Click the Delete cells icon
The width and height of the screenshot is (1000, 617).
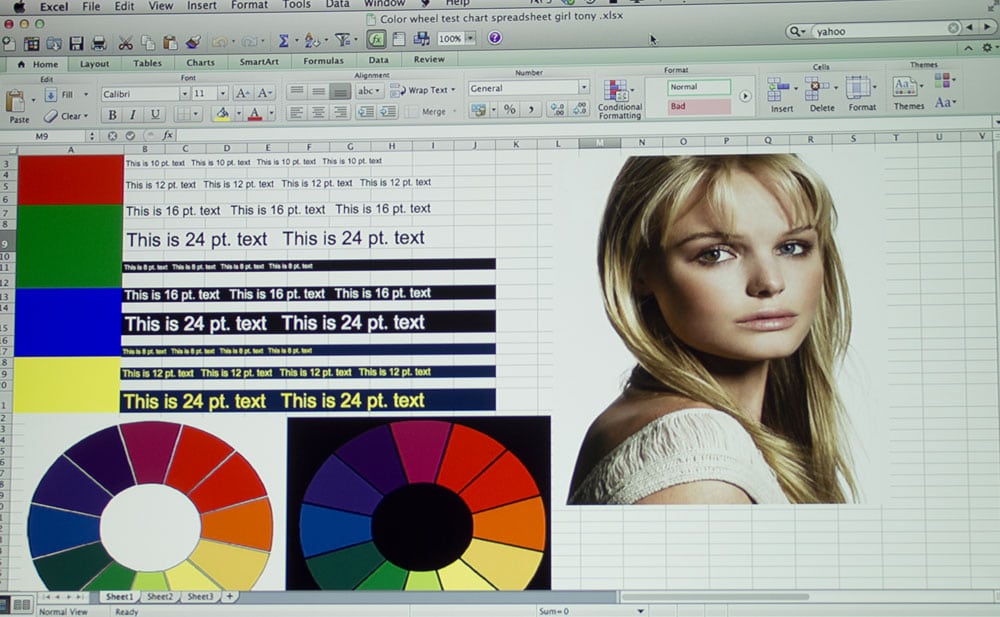click(821, 94)
